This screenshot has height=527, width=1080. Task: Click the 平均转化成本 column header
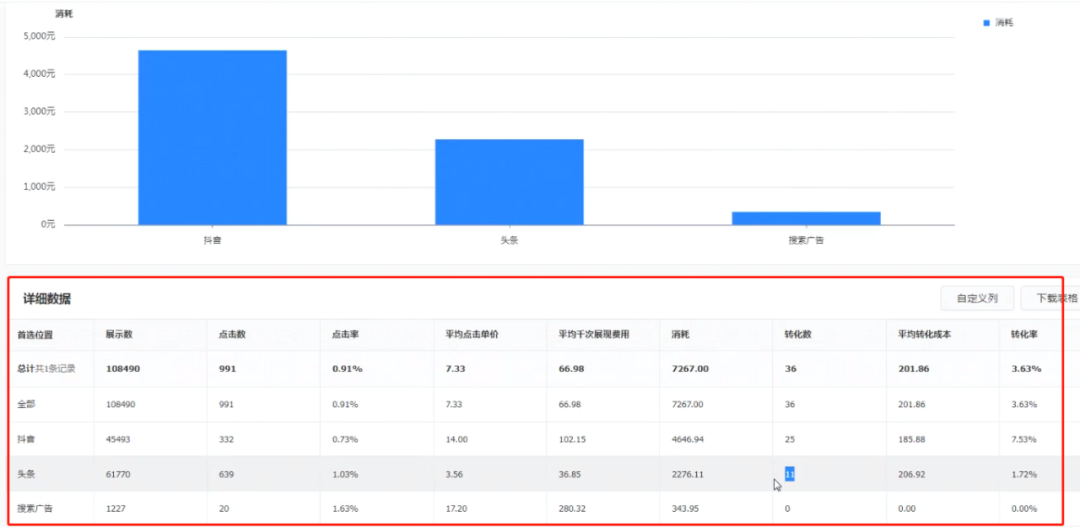[x=924, y=335]
